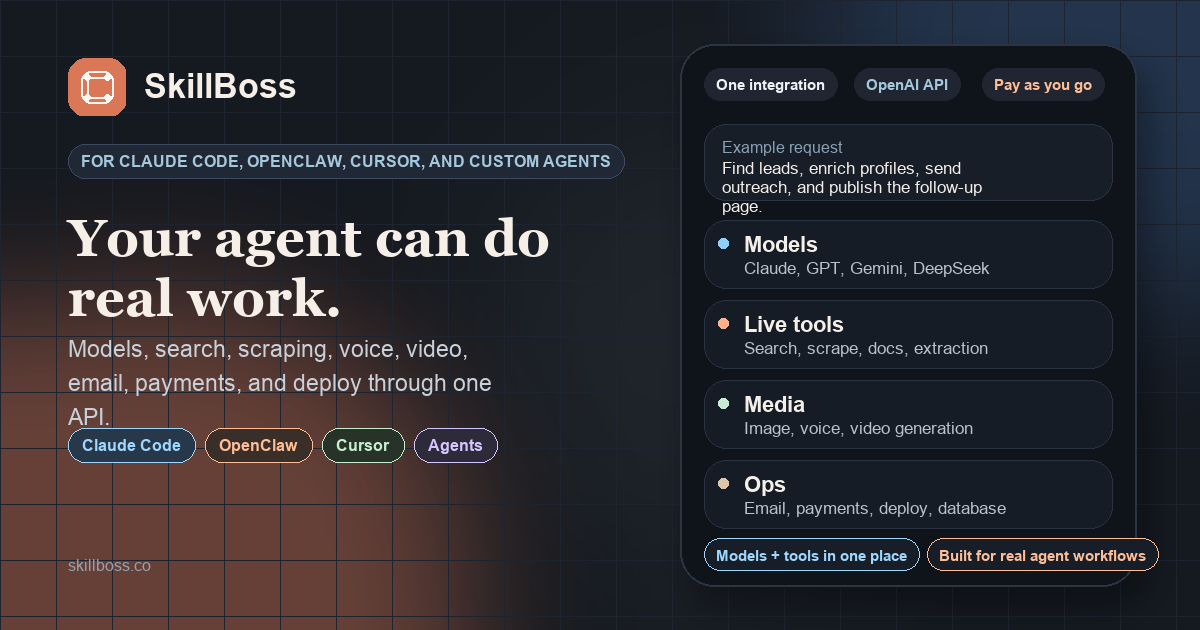Click 'Image, voice, video generation' text

pyautogui.click(x=859, y=429)
